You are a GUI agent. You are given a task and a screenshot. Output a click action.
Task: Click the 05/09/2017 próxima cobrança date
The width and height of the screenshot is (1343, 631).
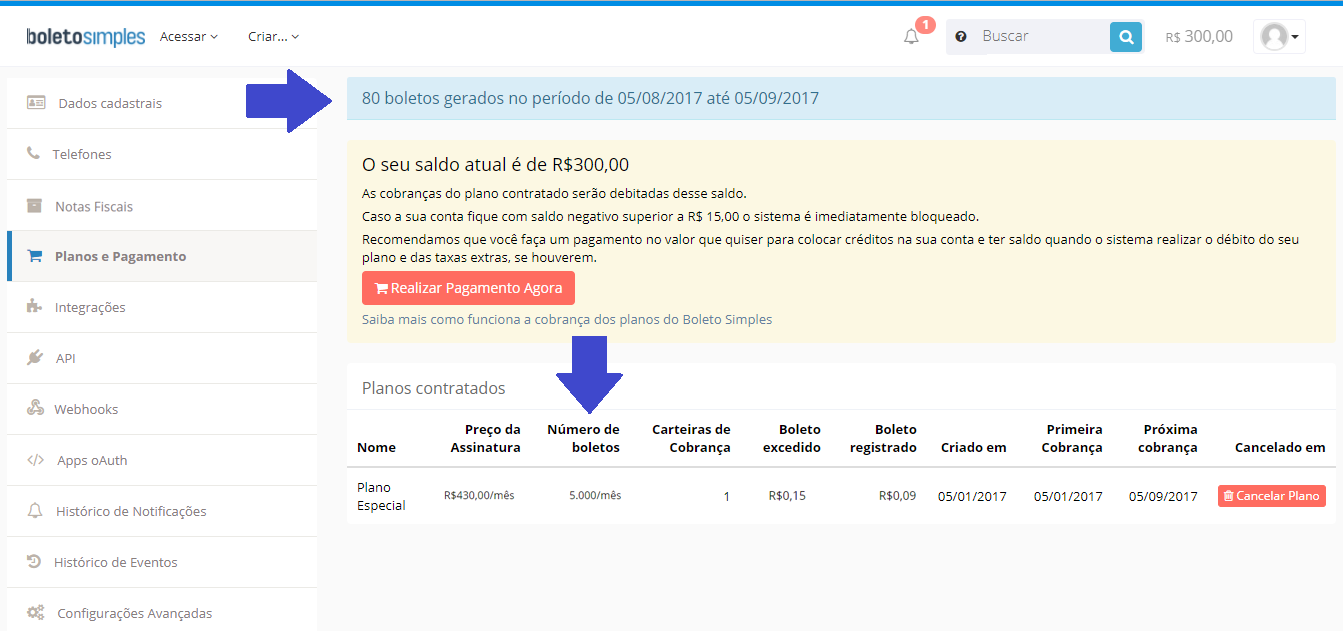[x=1163, y=496]
